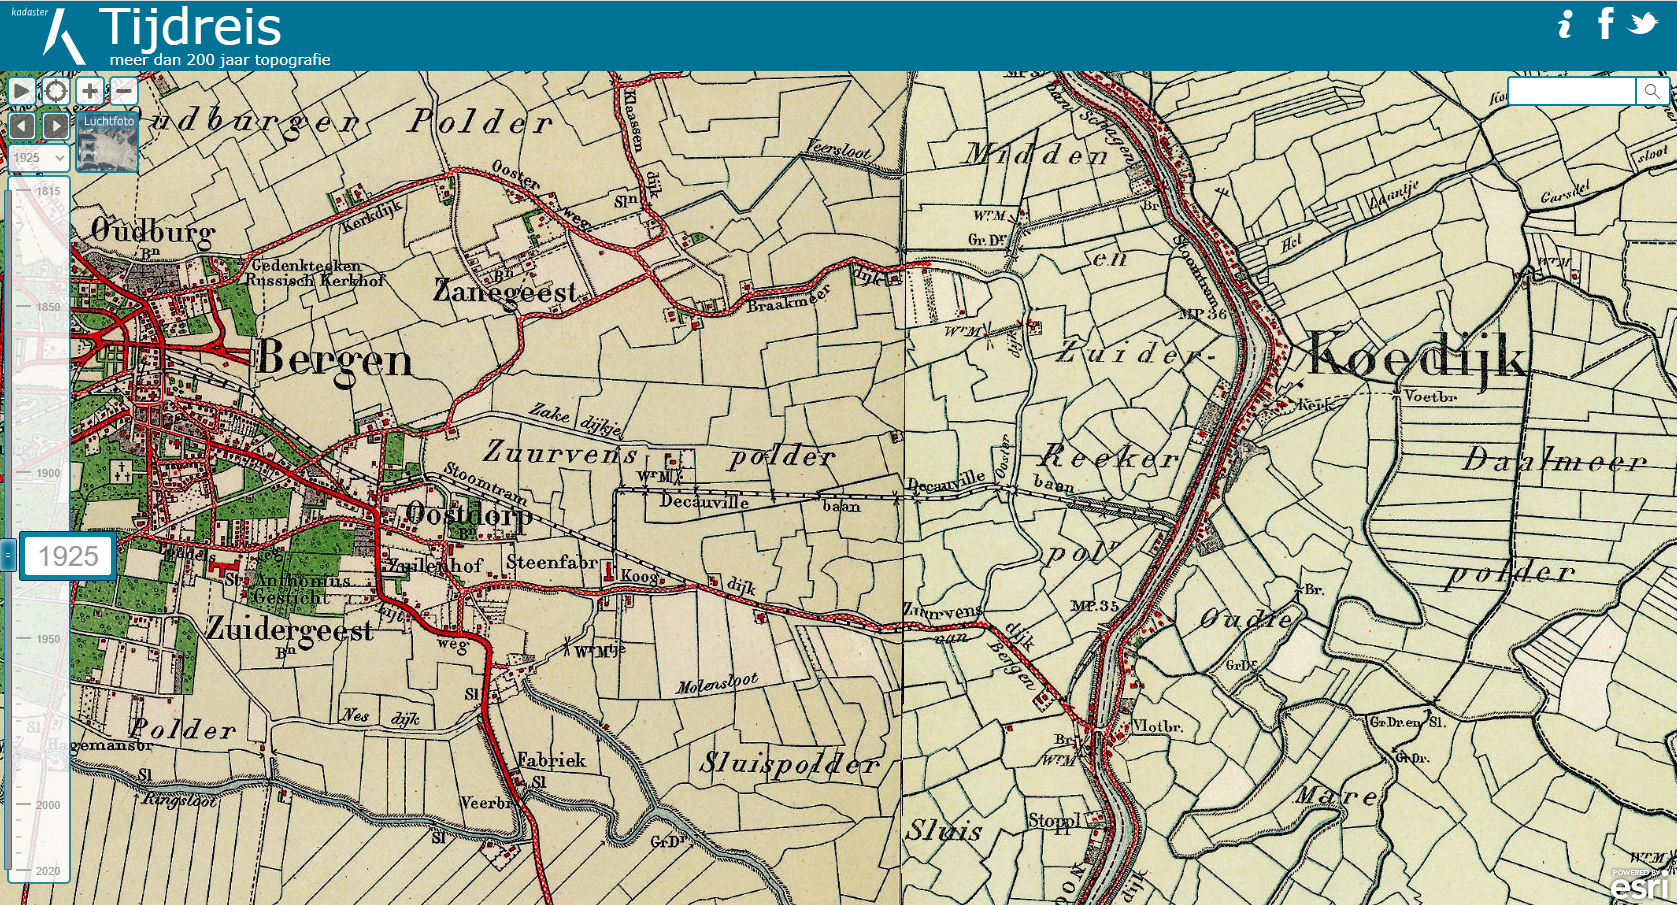Play the time-travel map animation

click(x=21, y=91)
